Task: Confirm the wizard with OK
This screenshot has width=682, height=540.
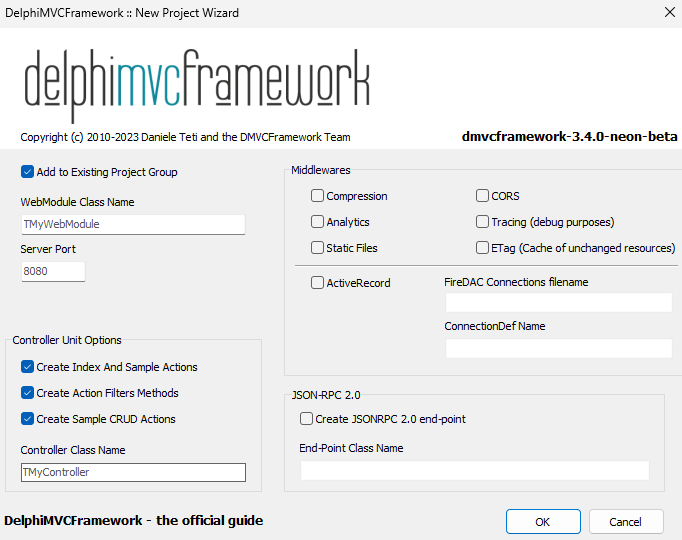Action: 543,521
